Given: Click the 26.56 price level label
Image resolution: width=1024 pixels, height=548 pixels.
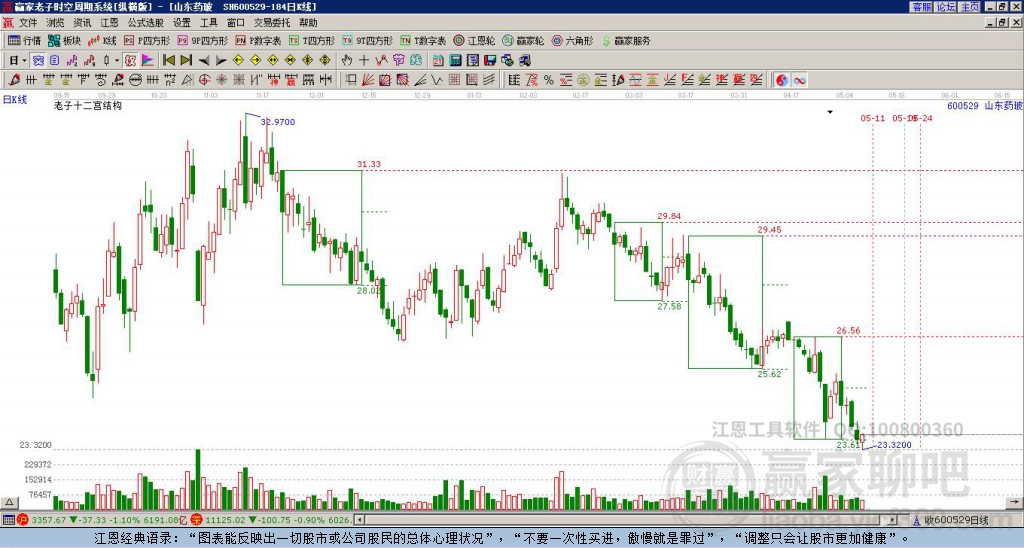Looking at the screenshot, I should (848, 330).
